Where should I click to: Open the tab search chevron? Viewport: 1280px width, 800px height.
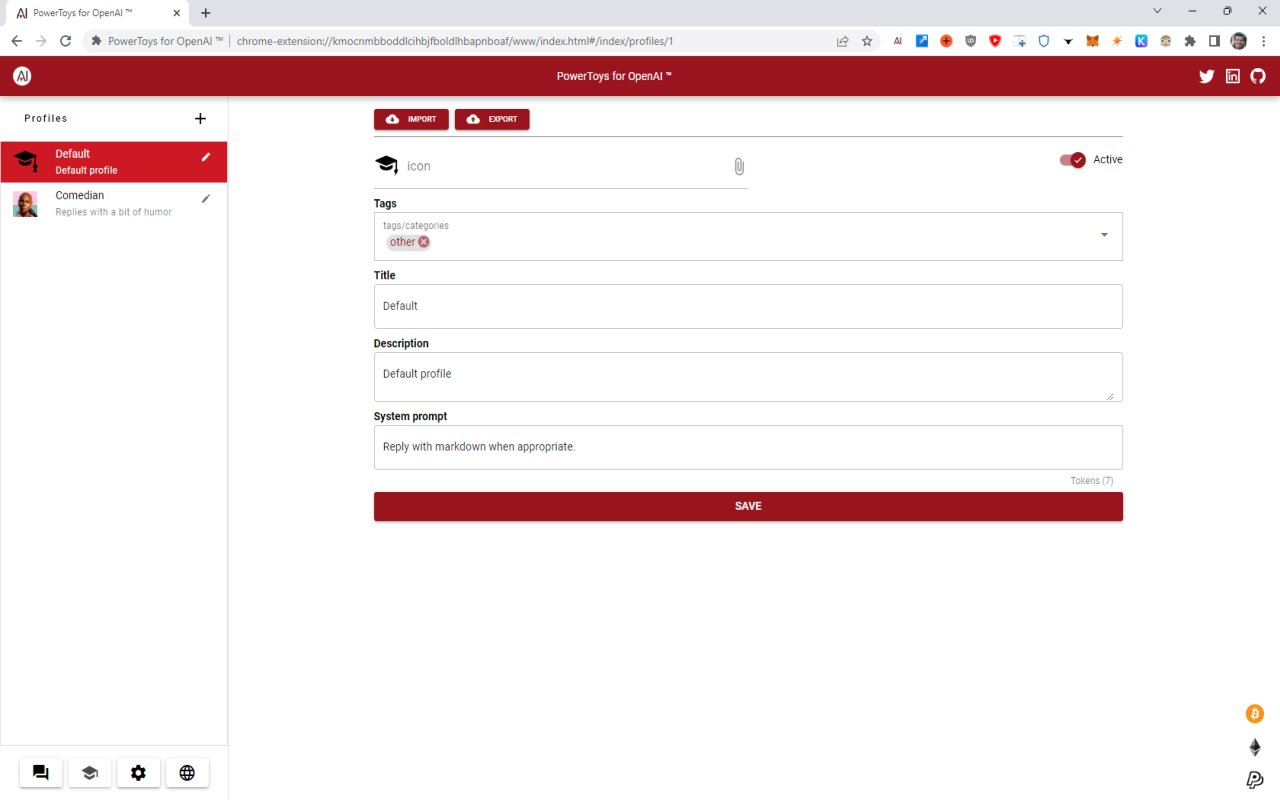coord(1158,11)
